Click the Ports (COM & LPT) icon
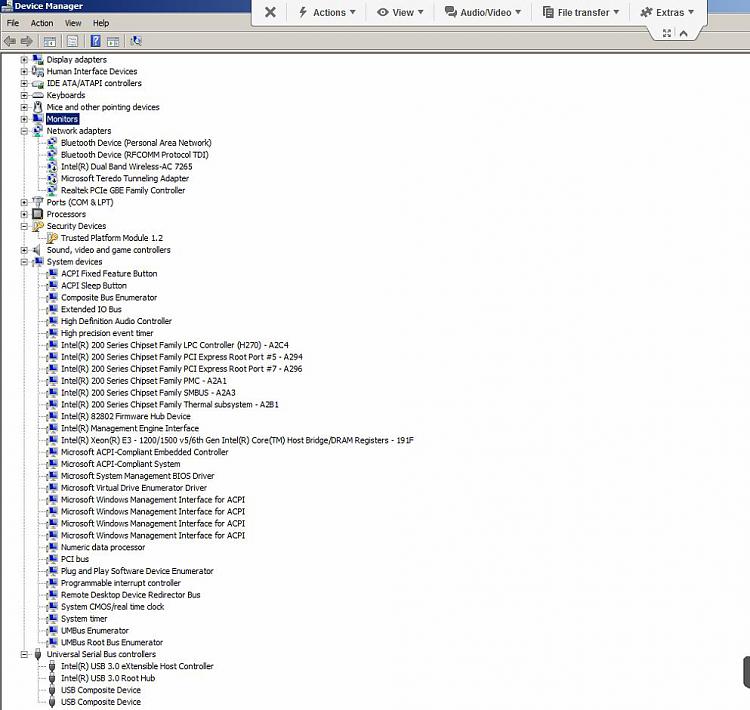Screen dimensions: 750x710 coord(38,202)
